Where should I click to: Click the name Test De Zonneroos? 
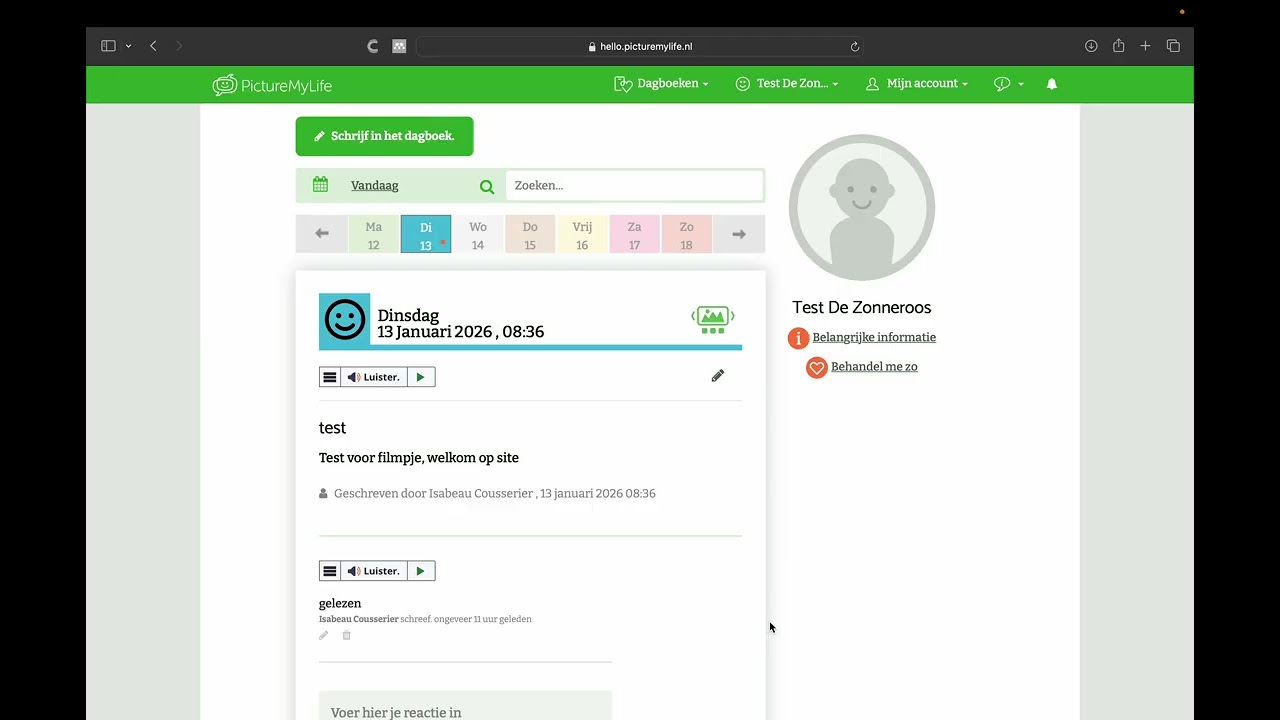pos(862,308)
